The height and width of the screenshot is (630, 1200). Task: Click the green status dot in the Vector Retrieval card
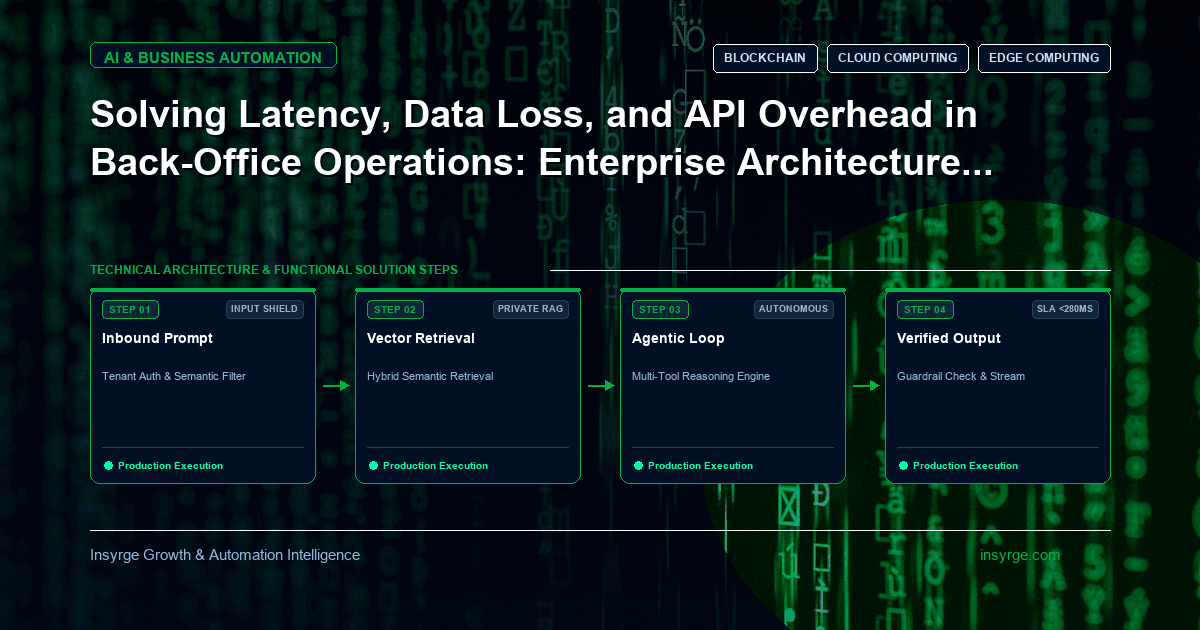point(373,466)
